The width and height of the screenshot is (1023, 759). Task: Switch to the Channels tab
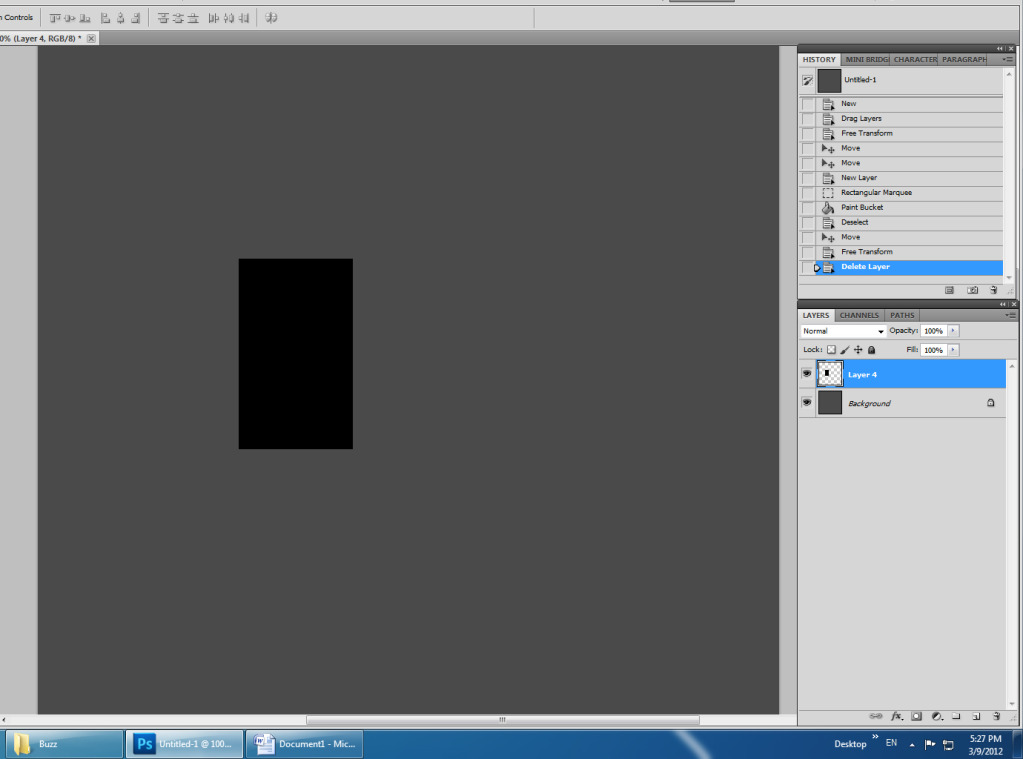pyautogui.click(x=859, y=315)
